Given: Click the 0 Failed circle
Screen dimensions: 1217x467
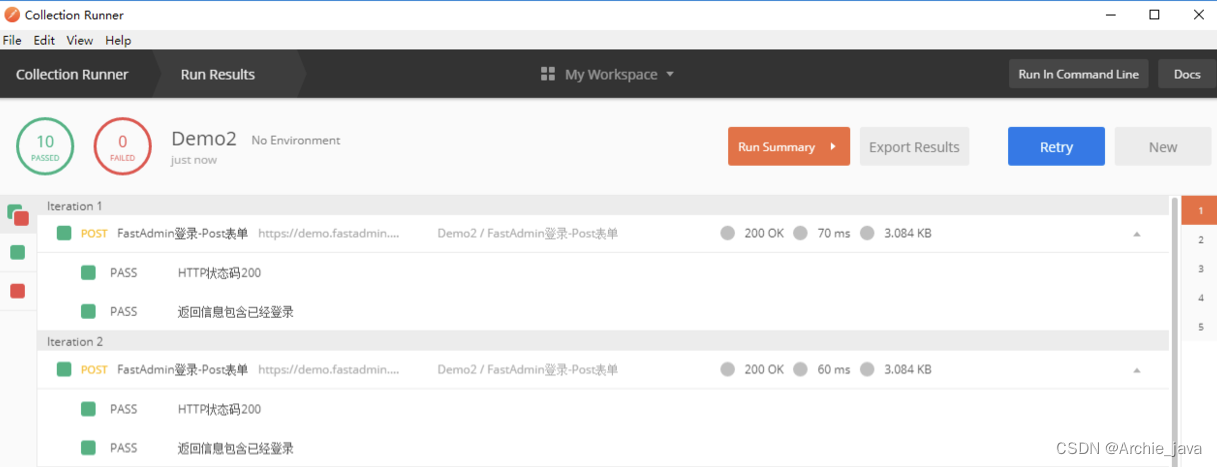Looking at the screenshot, I should click(x=122, y=147).
